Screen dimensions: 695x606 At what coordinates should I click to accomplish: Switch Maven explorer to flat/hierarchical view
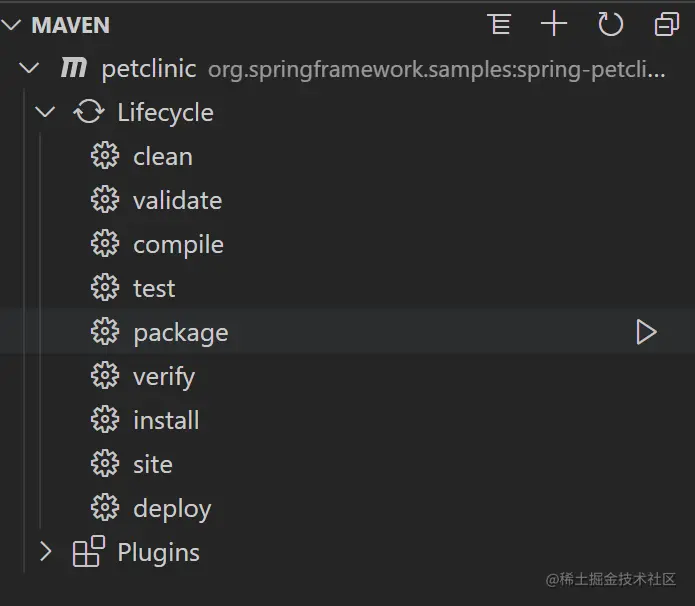(x=499, y=24)
